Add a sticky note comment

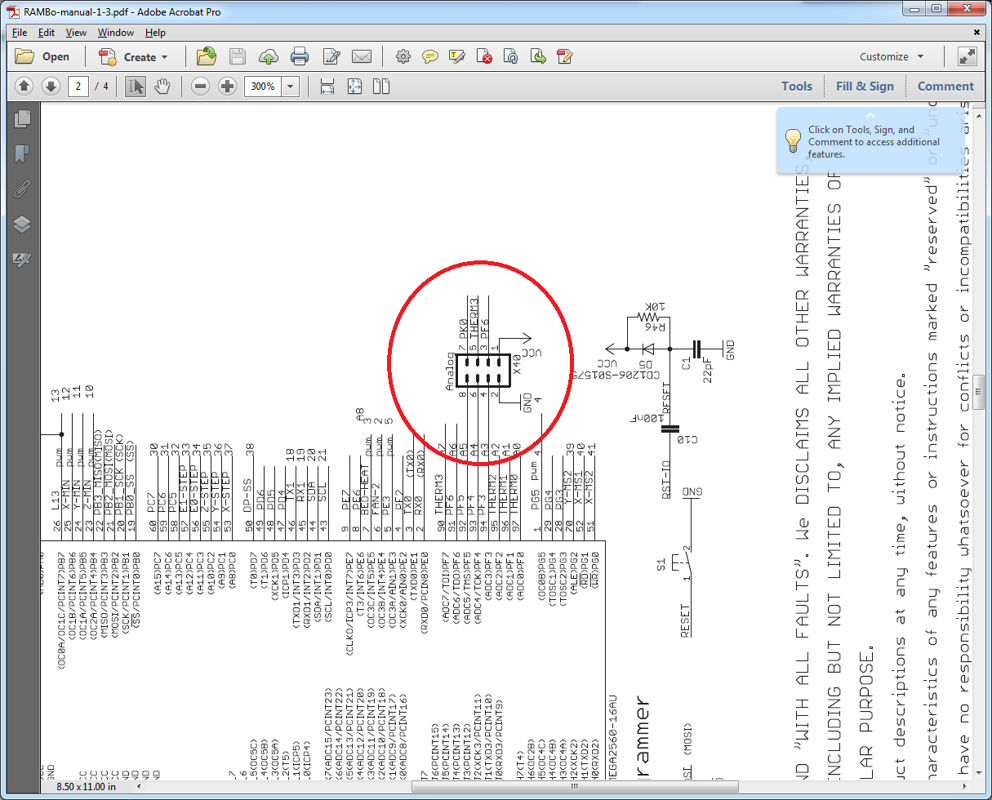[430, 56]
